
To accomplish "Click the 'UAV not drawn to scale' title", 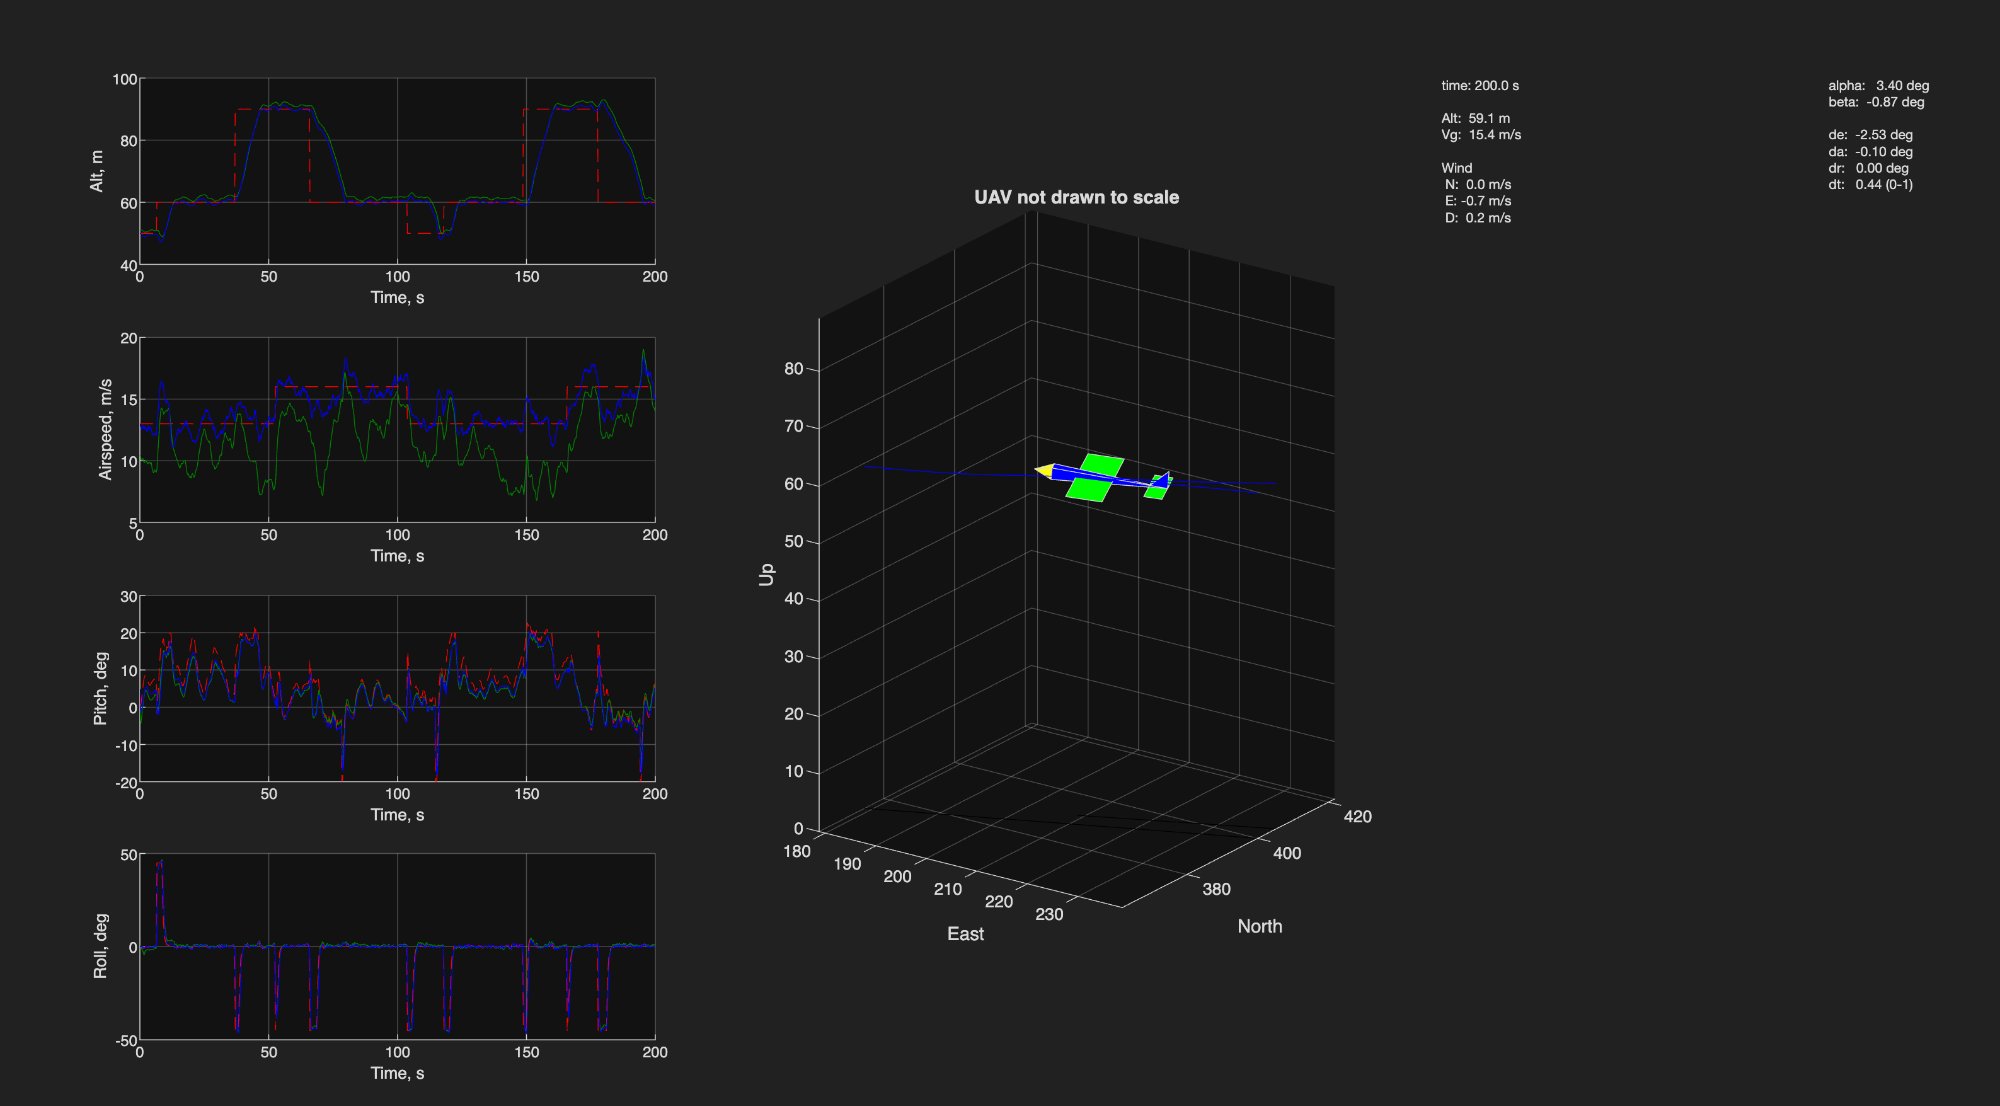I will [1077, 197].
